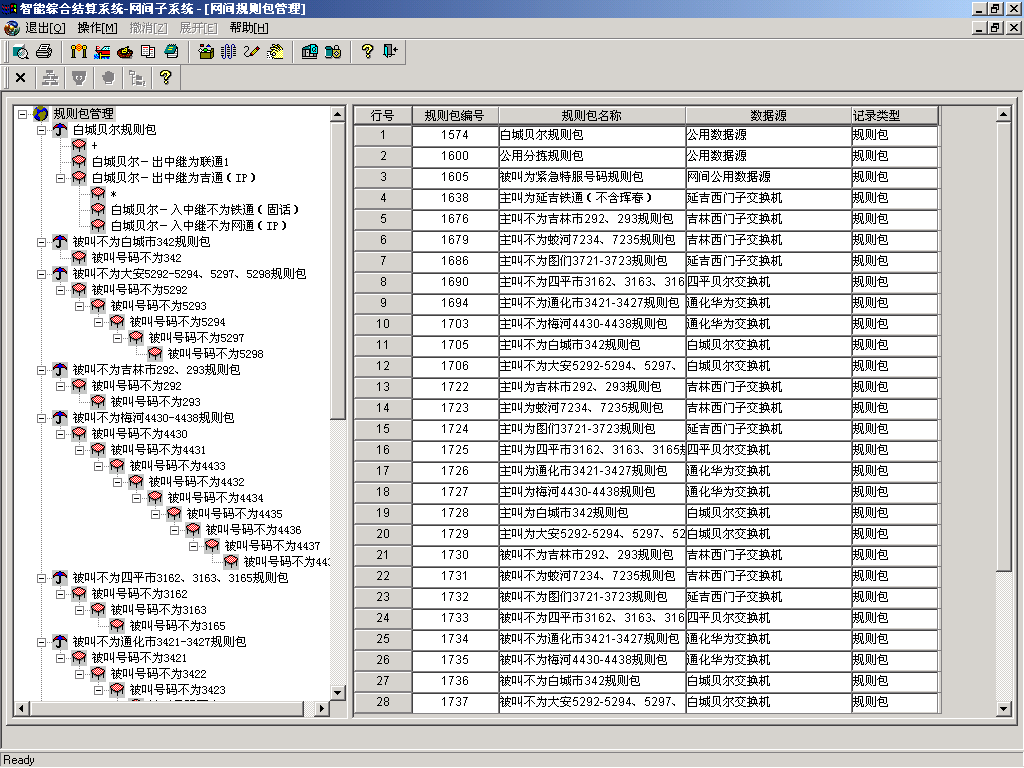This screenshot has height=768, width=1024.
Task: Click the red basket icon in the toolbar
Action: (x=125, y=51)
